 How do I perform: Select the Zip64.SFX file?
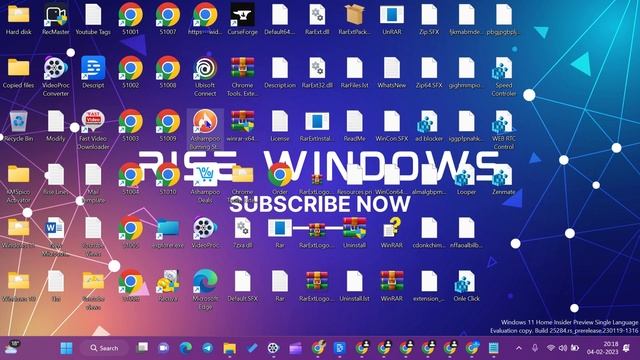tap(429, 72)
